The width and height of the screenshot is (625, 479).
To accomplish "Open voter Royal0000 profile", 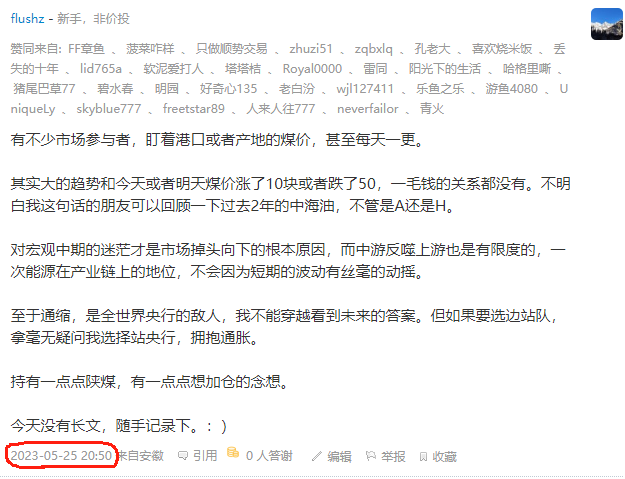I will [x=312, y=69].
